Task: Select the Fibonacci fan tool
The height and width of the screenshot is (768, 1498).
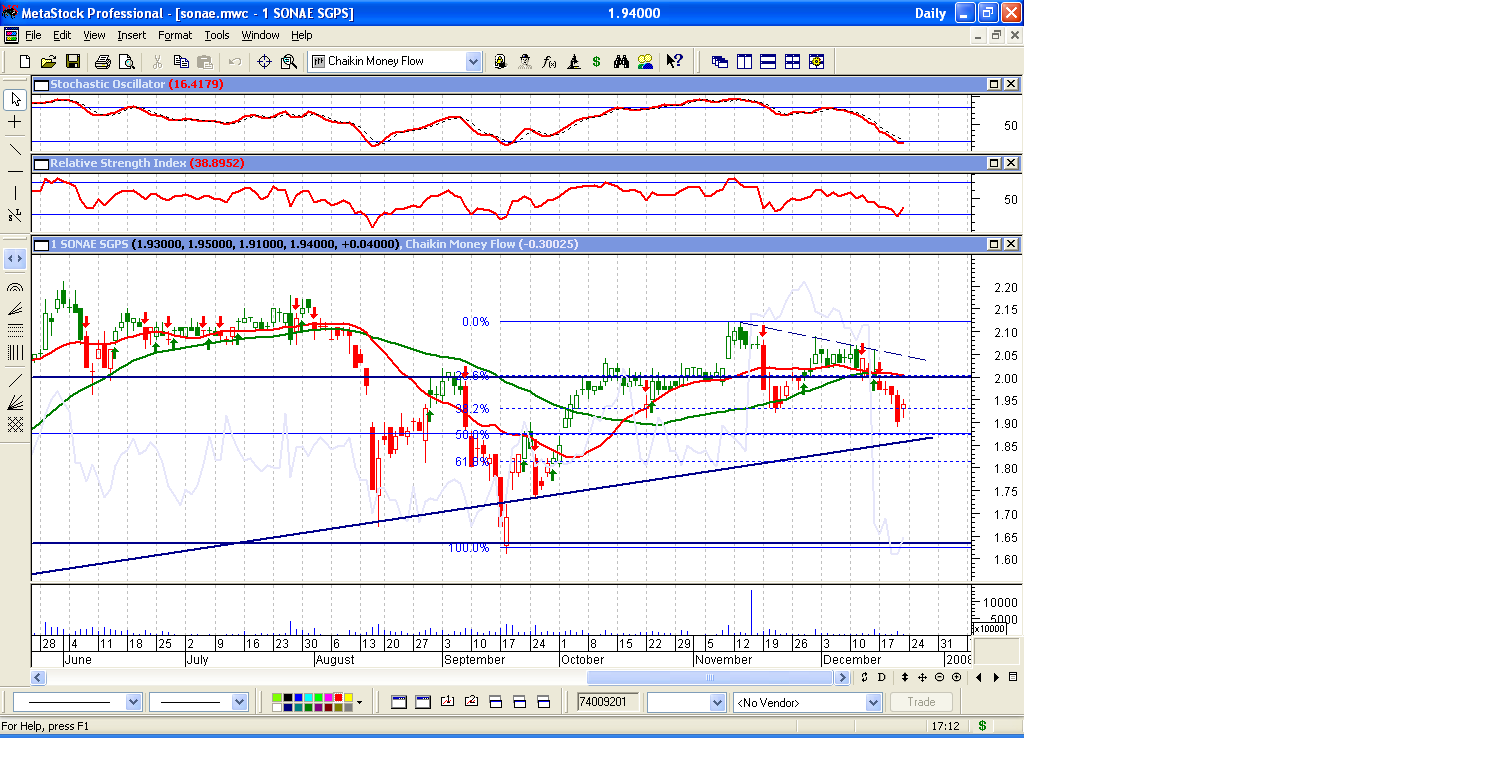Action: coord(15,309)
